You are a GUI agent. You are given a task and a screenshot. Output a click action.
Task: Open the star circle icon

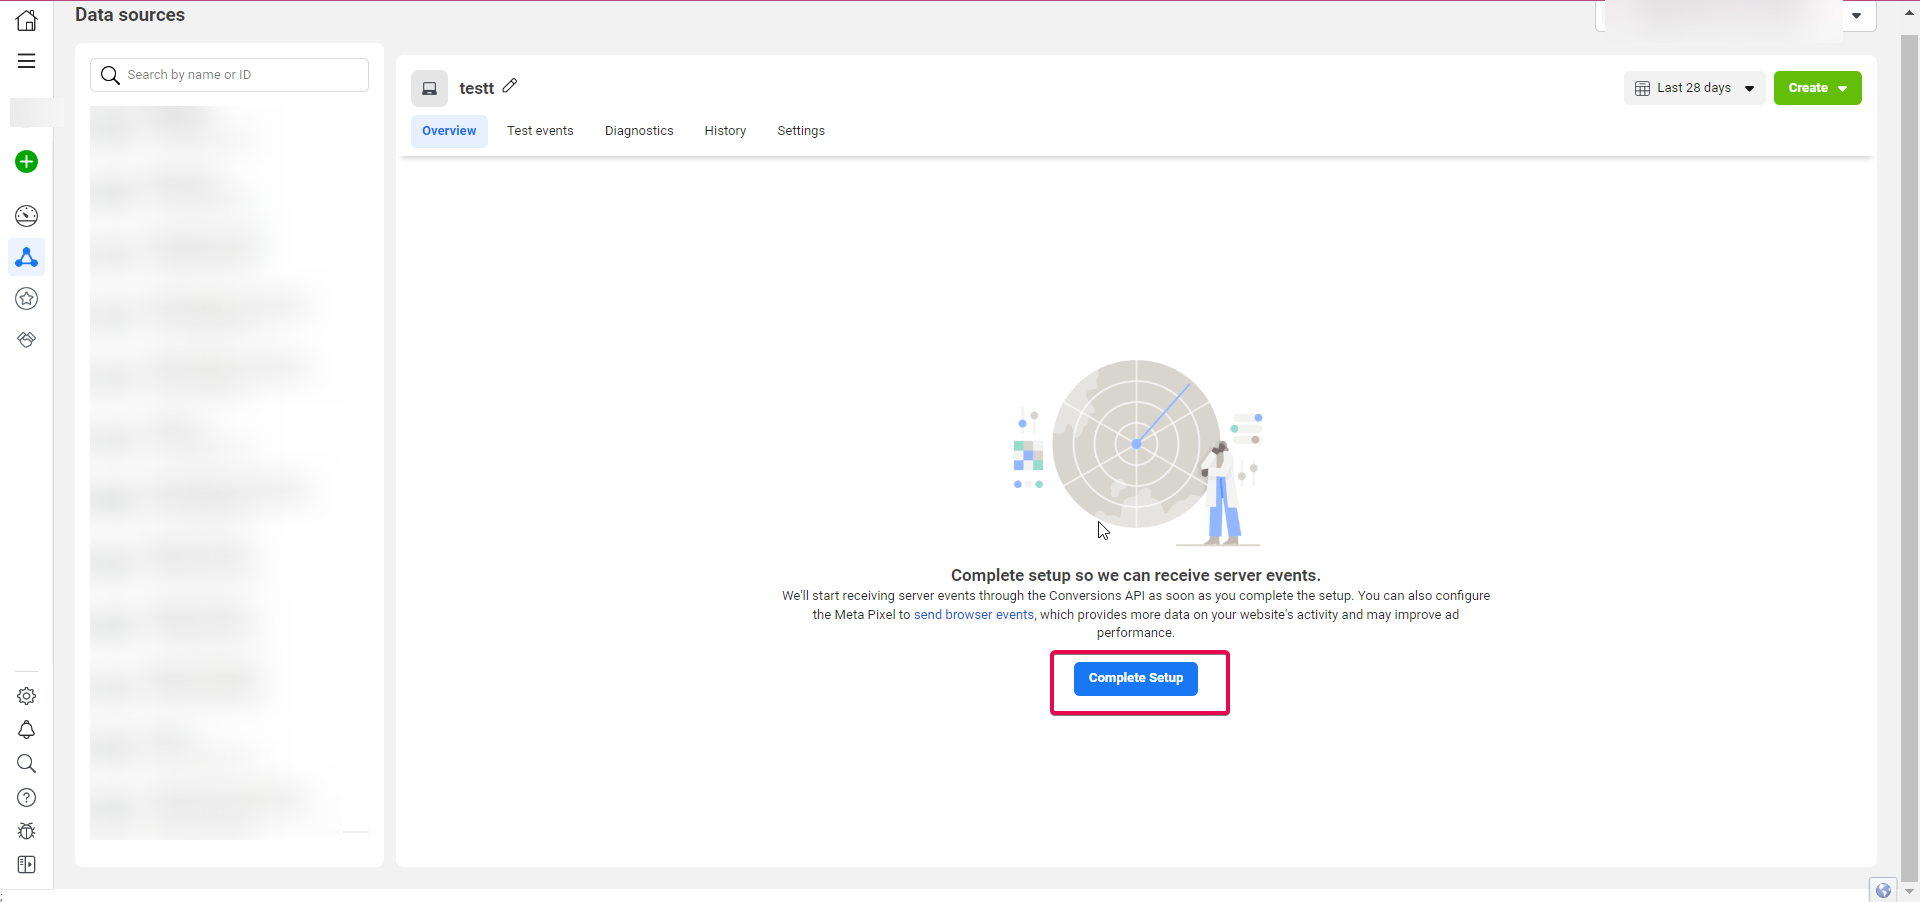point(27,299)
